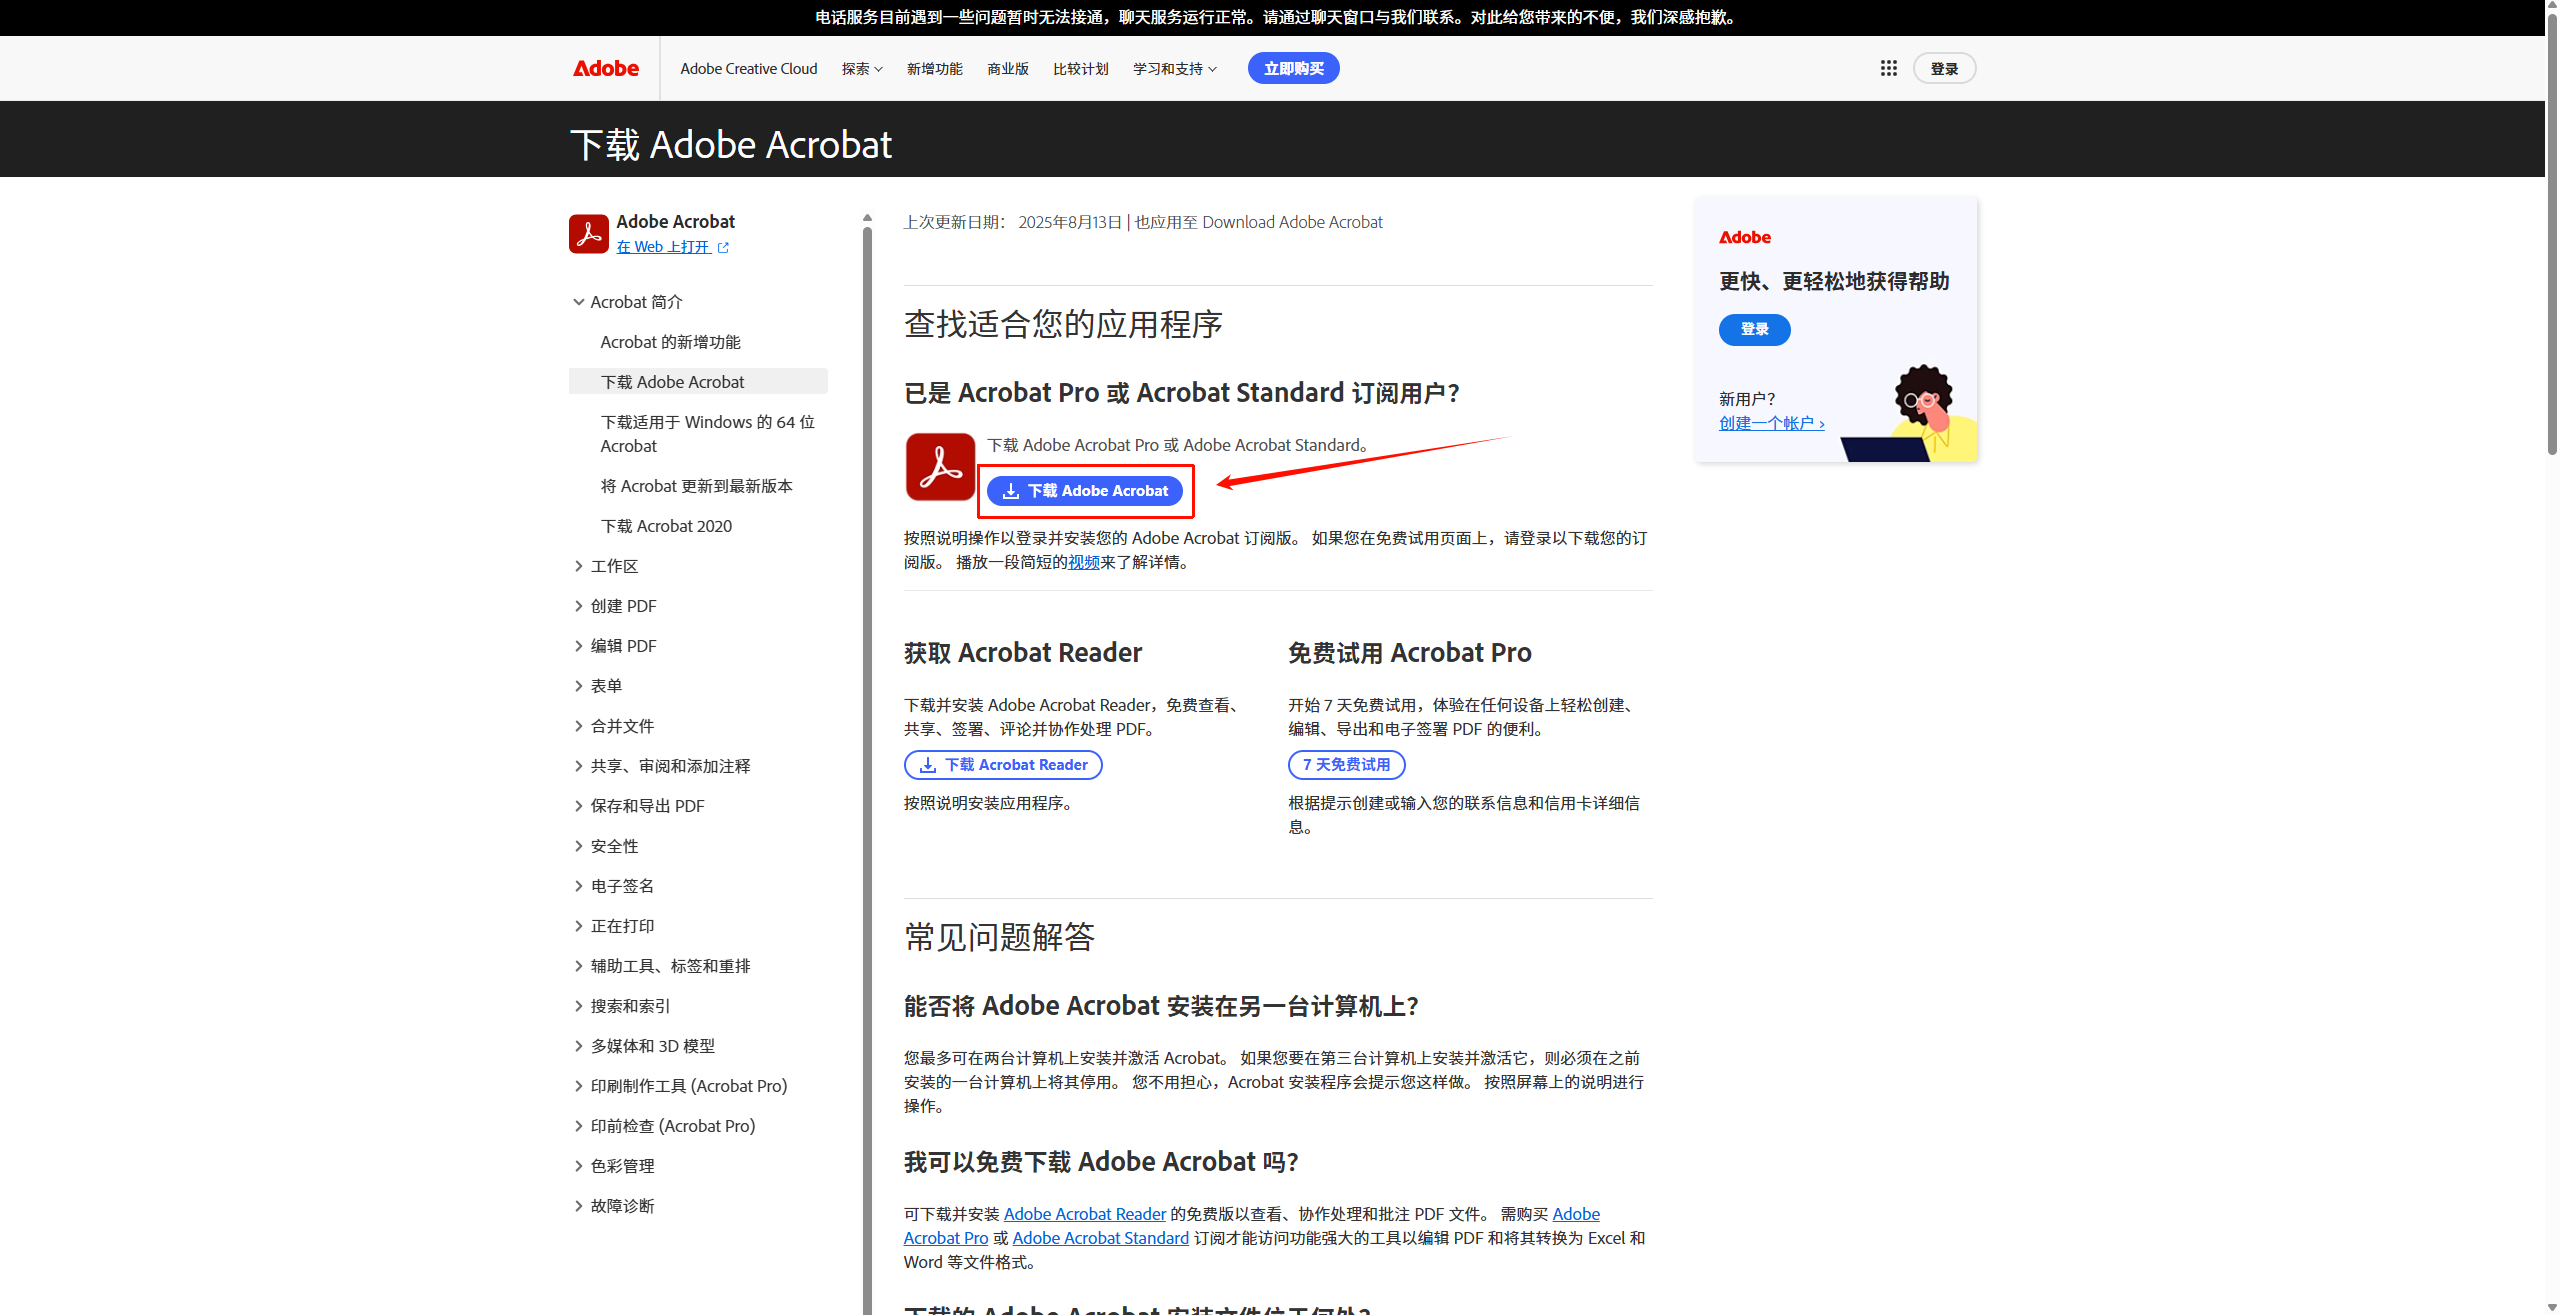This screenshot has height=1315, width=2560.
Task: Click the external link icon next to 在 Web 上打开
Action: pyautogui.click(x=724, y=246)
